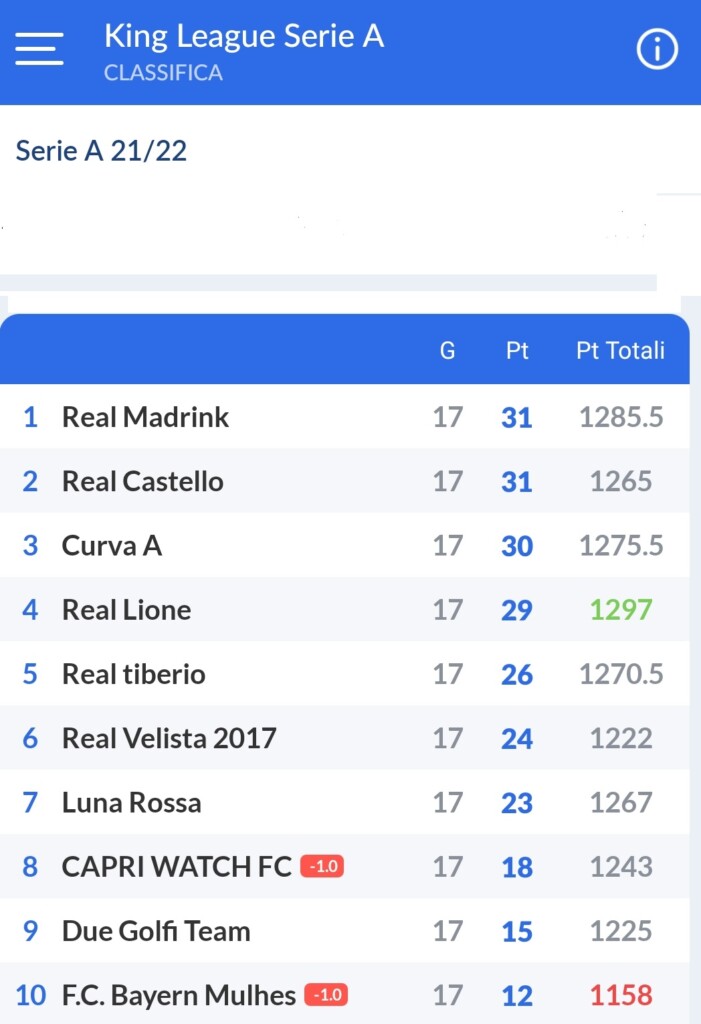Sort by the Pt column header
This screenshot has width=701, height=1024.
[517, 350]
